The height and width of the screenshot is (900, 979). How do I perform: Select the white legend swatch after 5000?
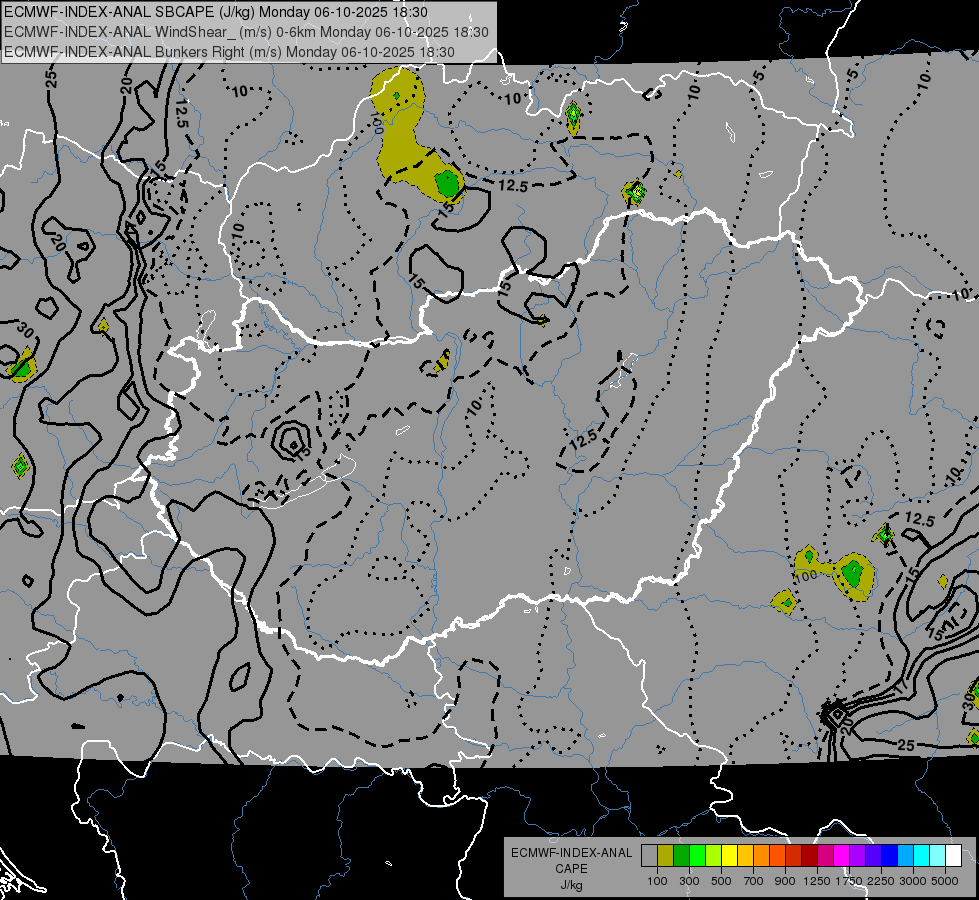click(x=953, y=856)
